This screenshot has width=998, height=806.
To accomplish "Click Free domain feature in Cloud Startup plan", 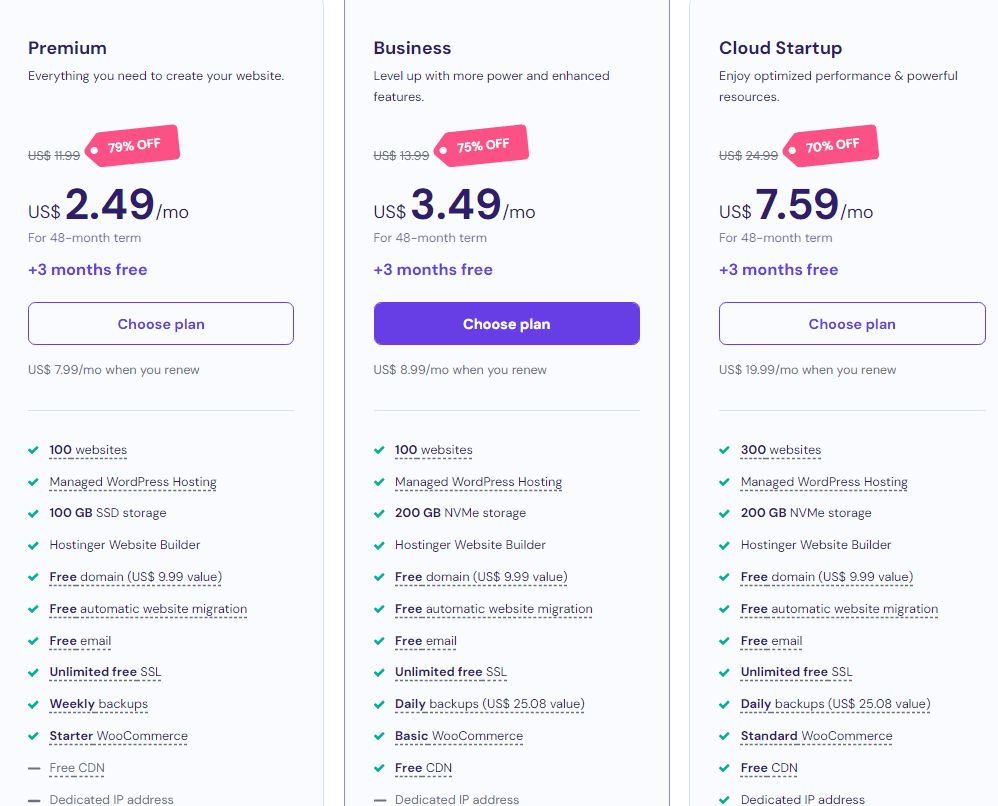I will (827, 577).
